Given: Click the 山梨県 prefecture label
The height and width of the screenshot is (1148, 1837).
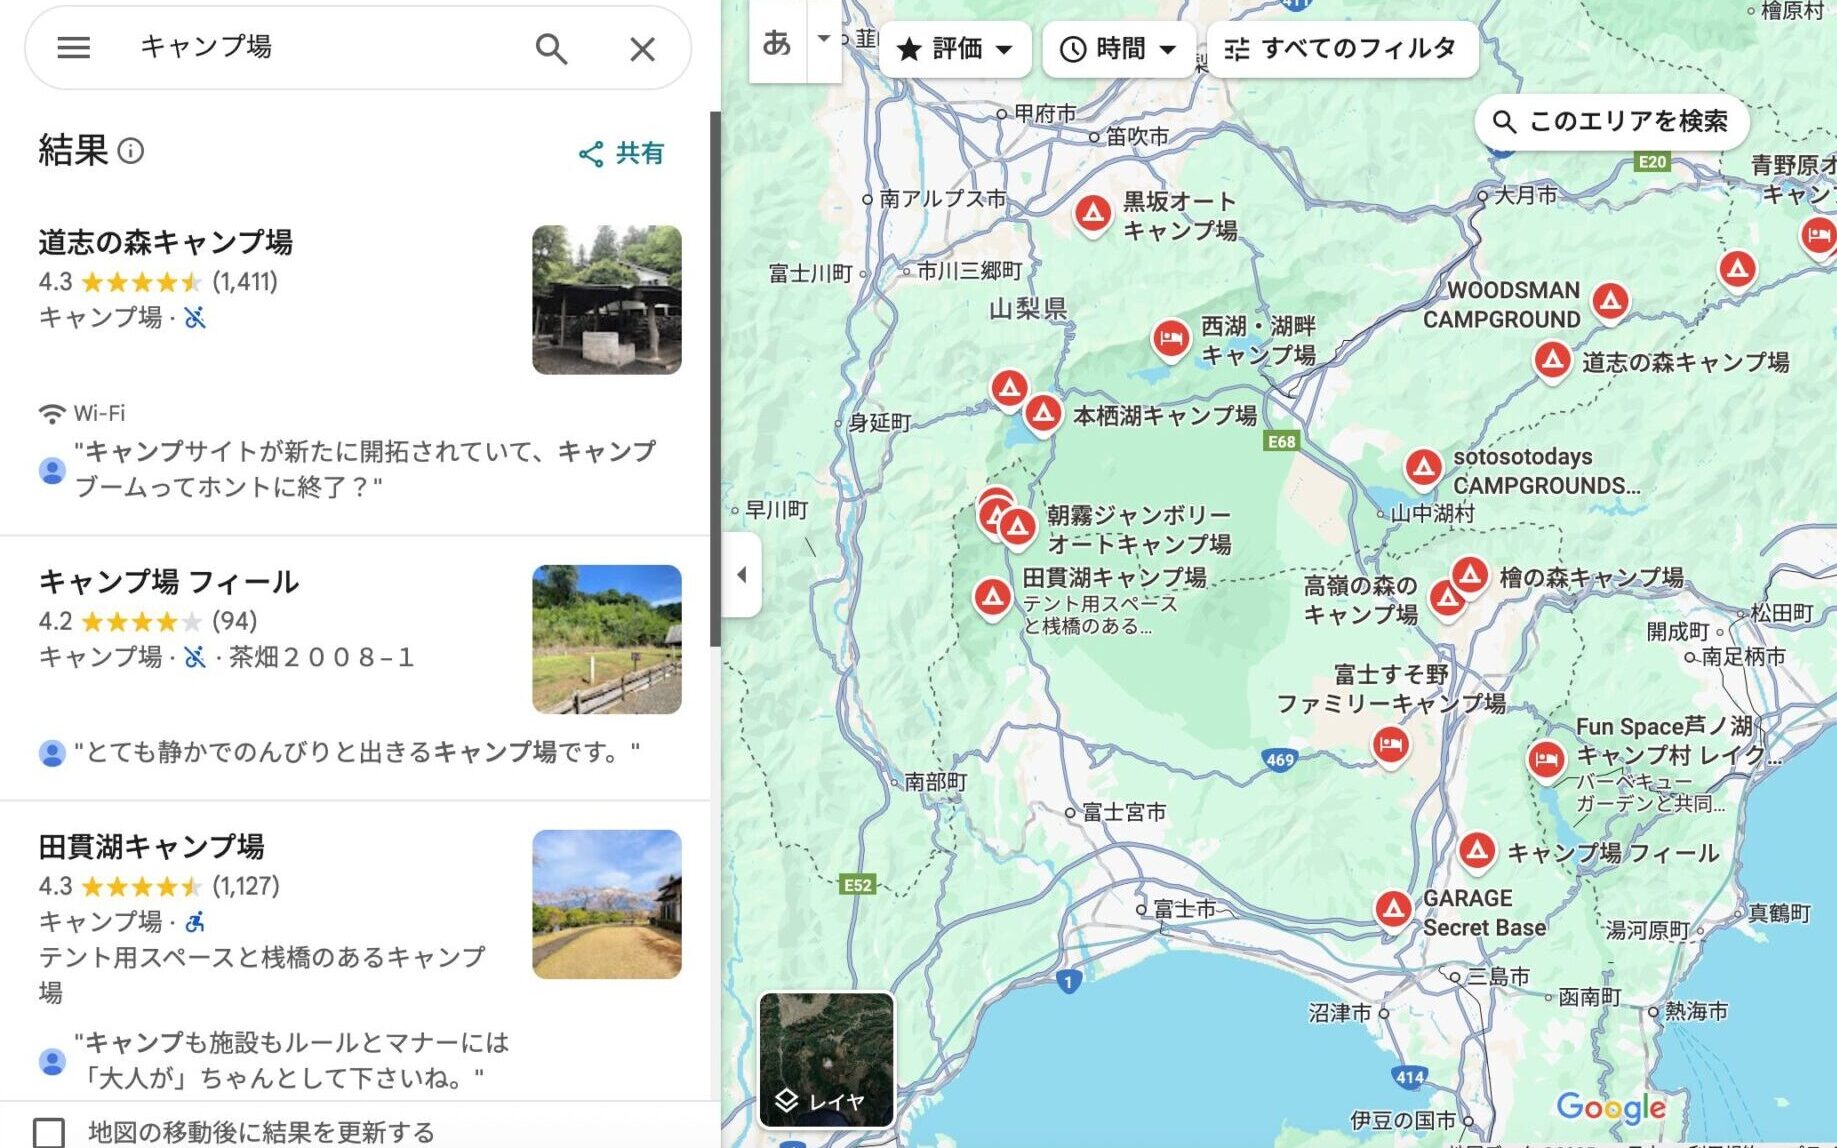Looking at the screenshot, I should [1028, 308].
